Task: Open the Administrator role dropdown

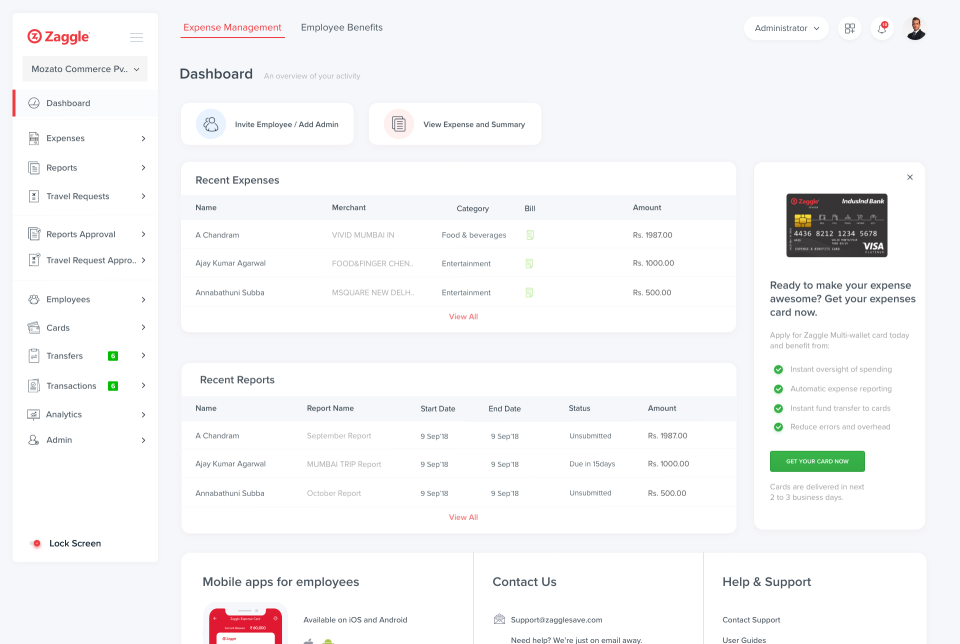Action: coord(786,28)
